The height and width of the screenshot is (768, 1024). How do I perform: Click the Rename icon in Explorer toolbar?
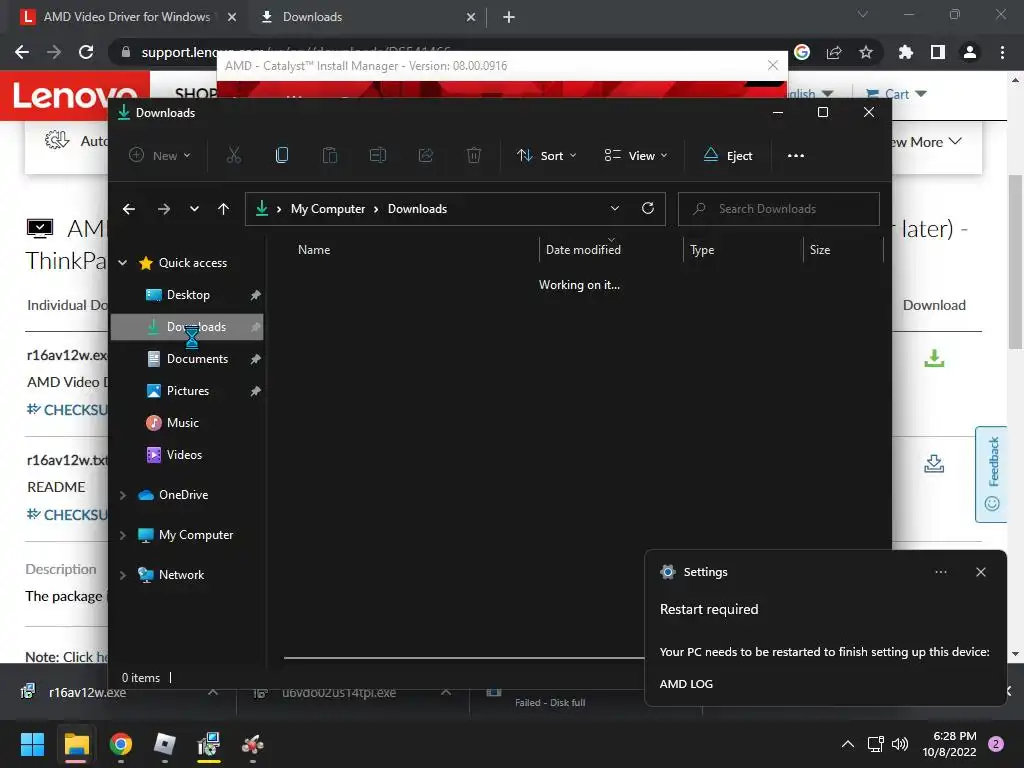coord(377,155)
